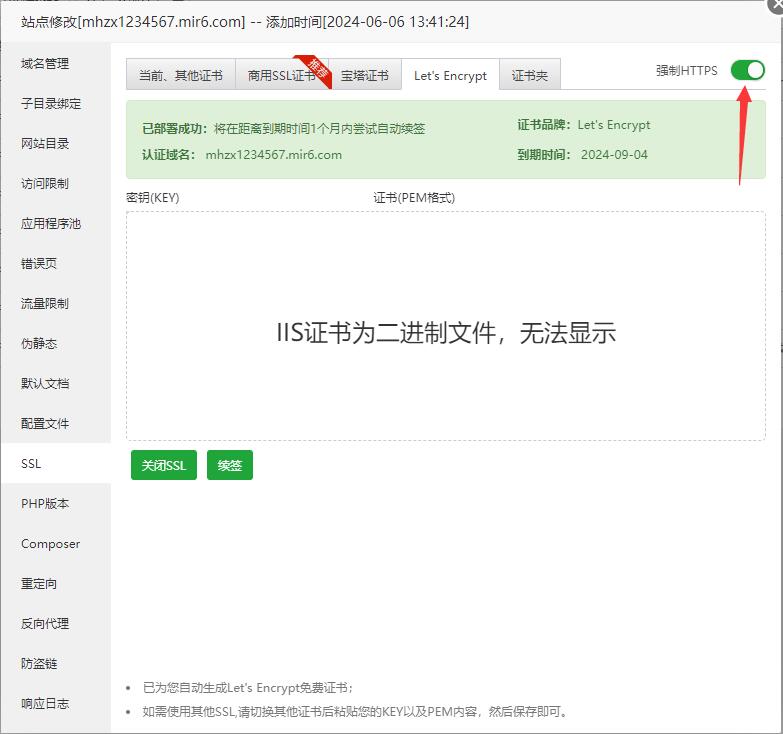The height and width of the screenshot is (734, 783).
Task: Open 域名管理 in the sidebar
Action: coord(45,64)
